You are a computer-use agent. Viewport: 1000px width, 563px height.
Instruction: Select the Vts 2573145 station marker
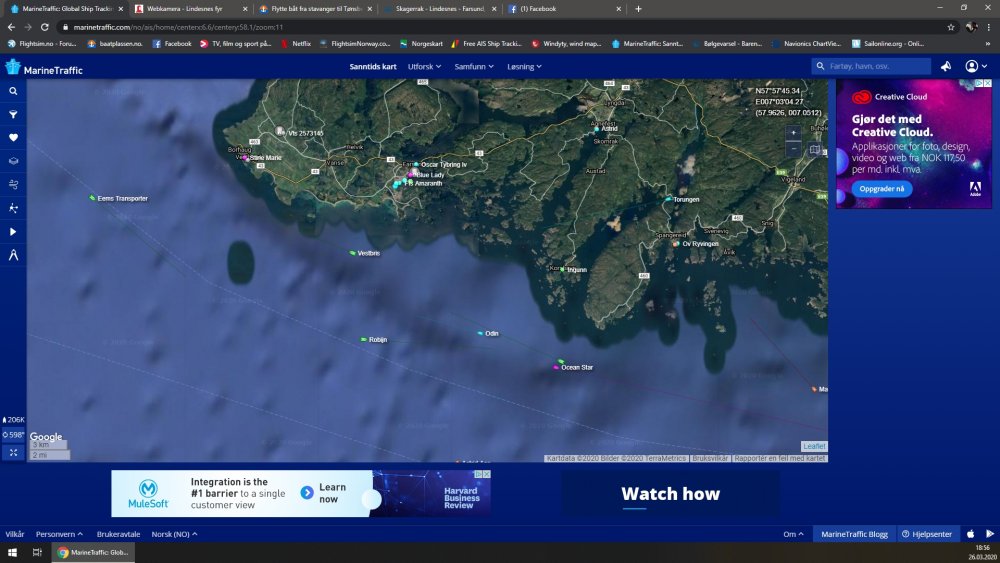point(280,131)
